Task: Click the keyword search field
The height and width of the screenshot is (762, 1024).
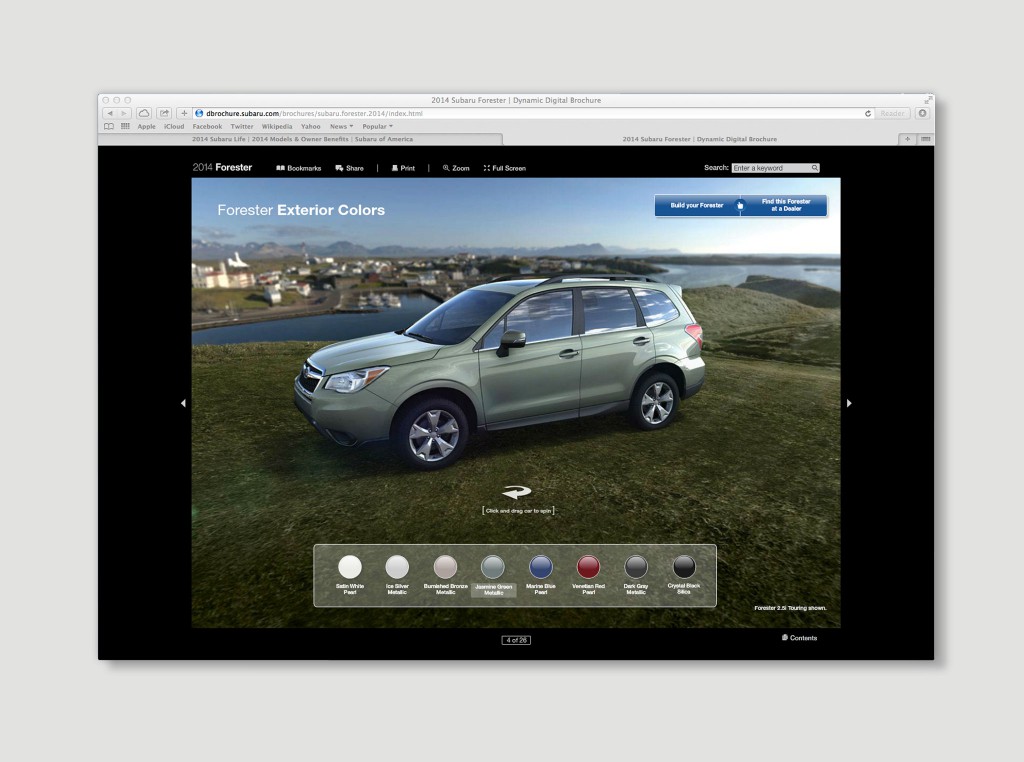Action: (x=775, y=168)
